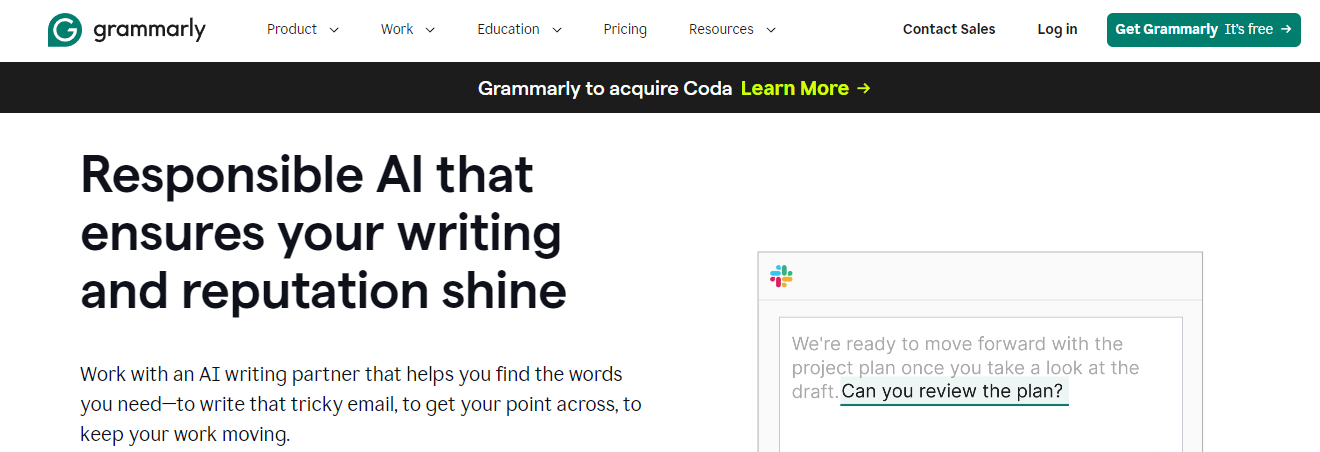Open the Product navigation menu

pos(292,30)
